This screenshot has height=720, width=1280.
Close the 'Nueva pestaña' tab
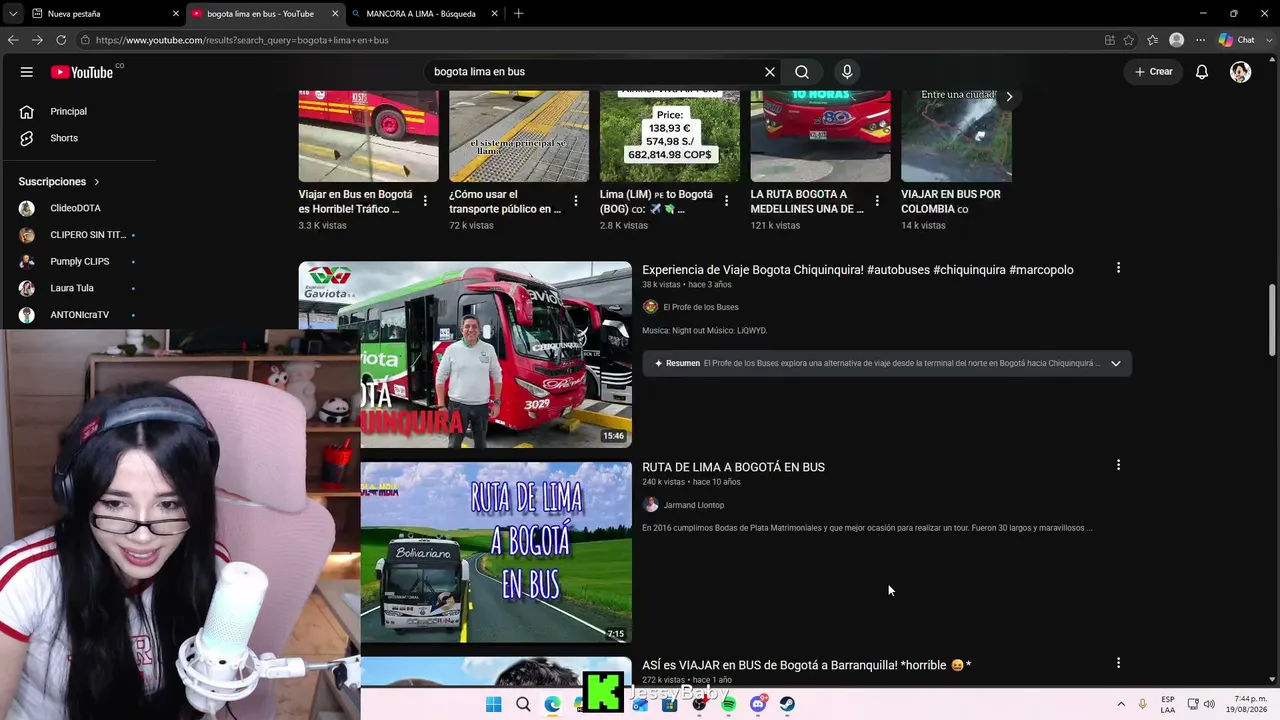coord(176,14)
